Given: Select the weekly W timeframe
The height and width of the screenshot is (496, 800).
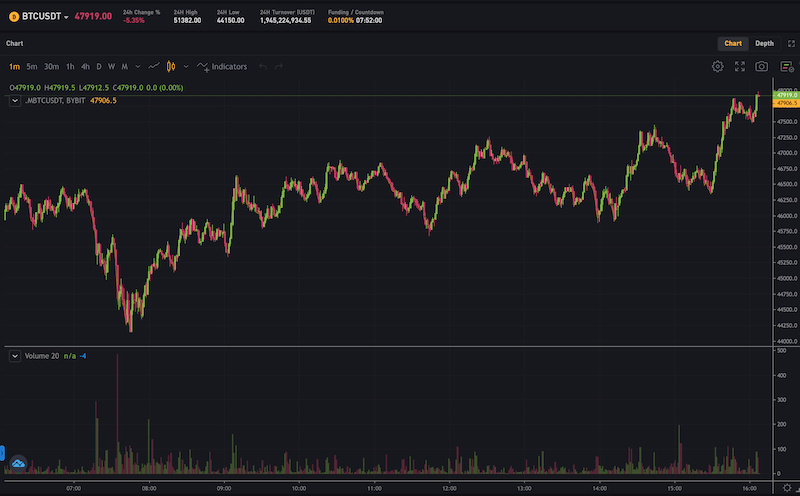Looking at the screenshot, I should (x=111, y=66).
